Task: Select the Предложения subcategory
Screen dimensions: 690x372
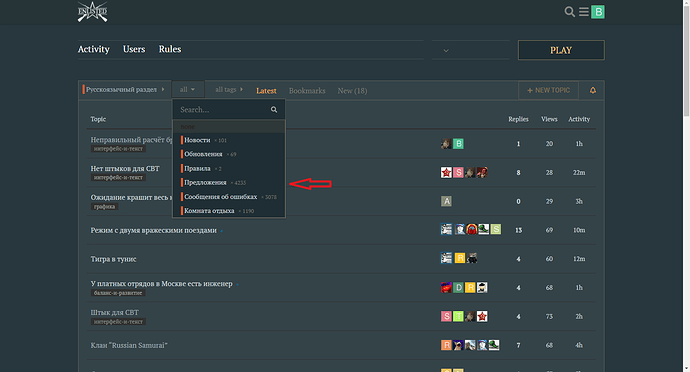Action: pos(229,182)
